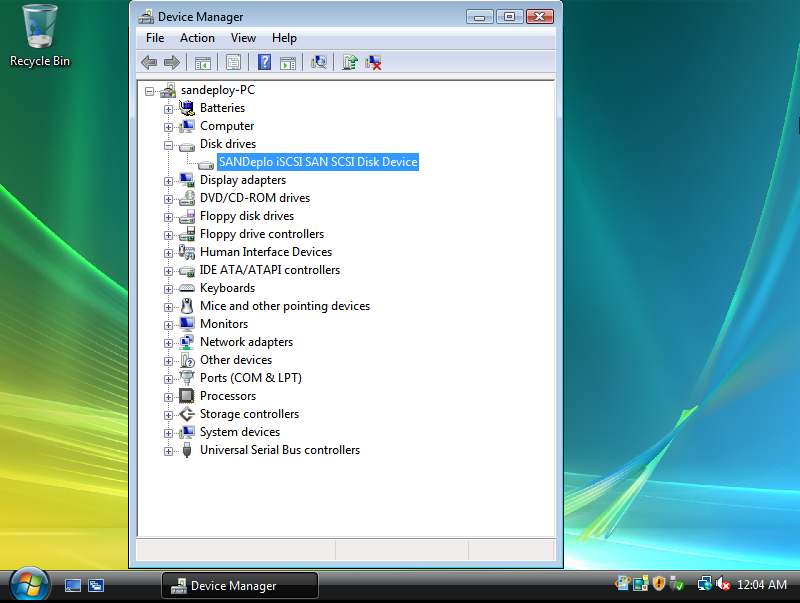Expand the Computer node

point(168,127)
